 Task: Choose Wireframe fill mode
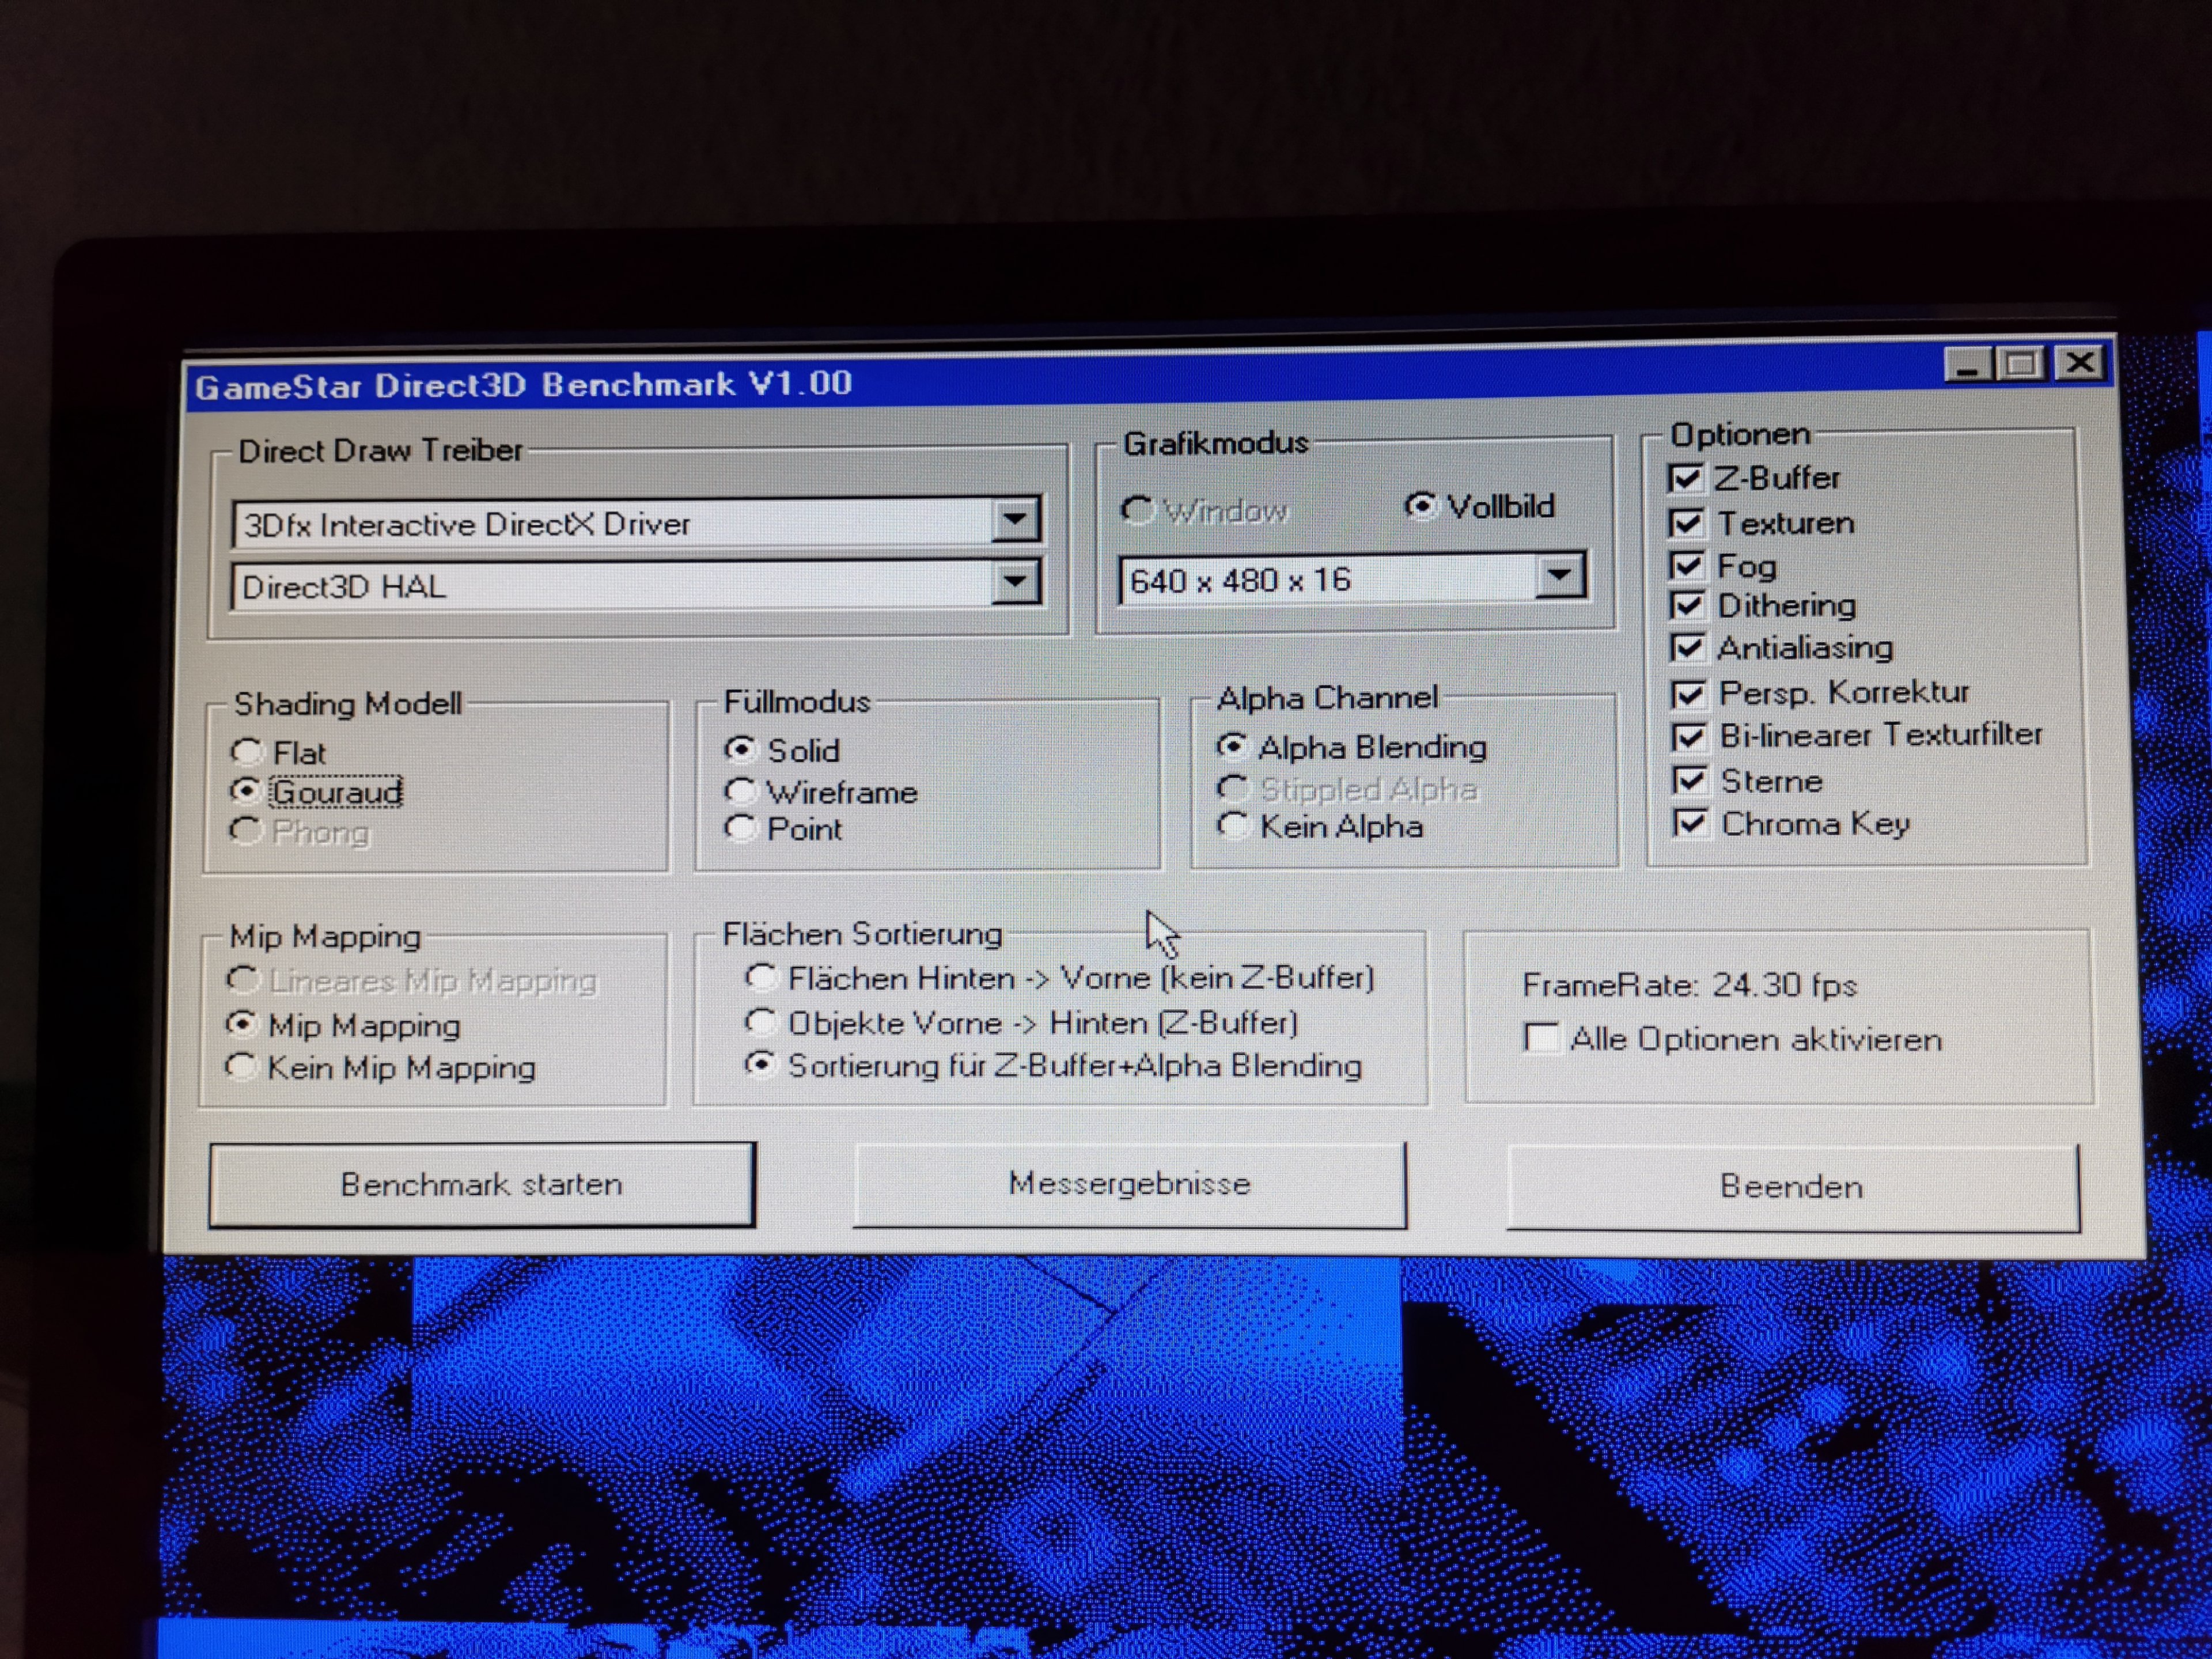tap(740, 792)
